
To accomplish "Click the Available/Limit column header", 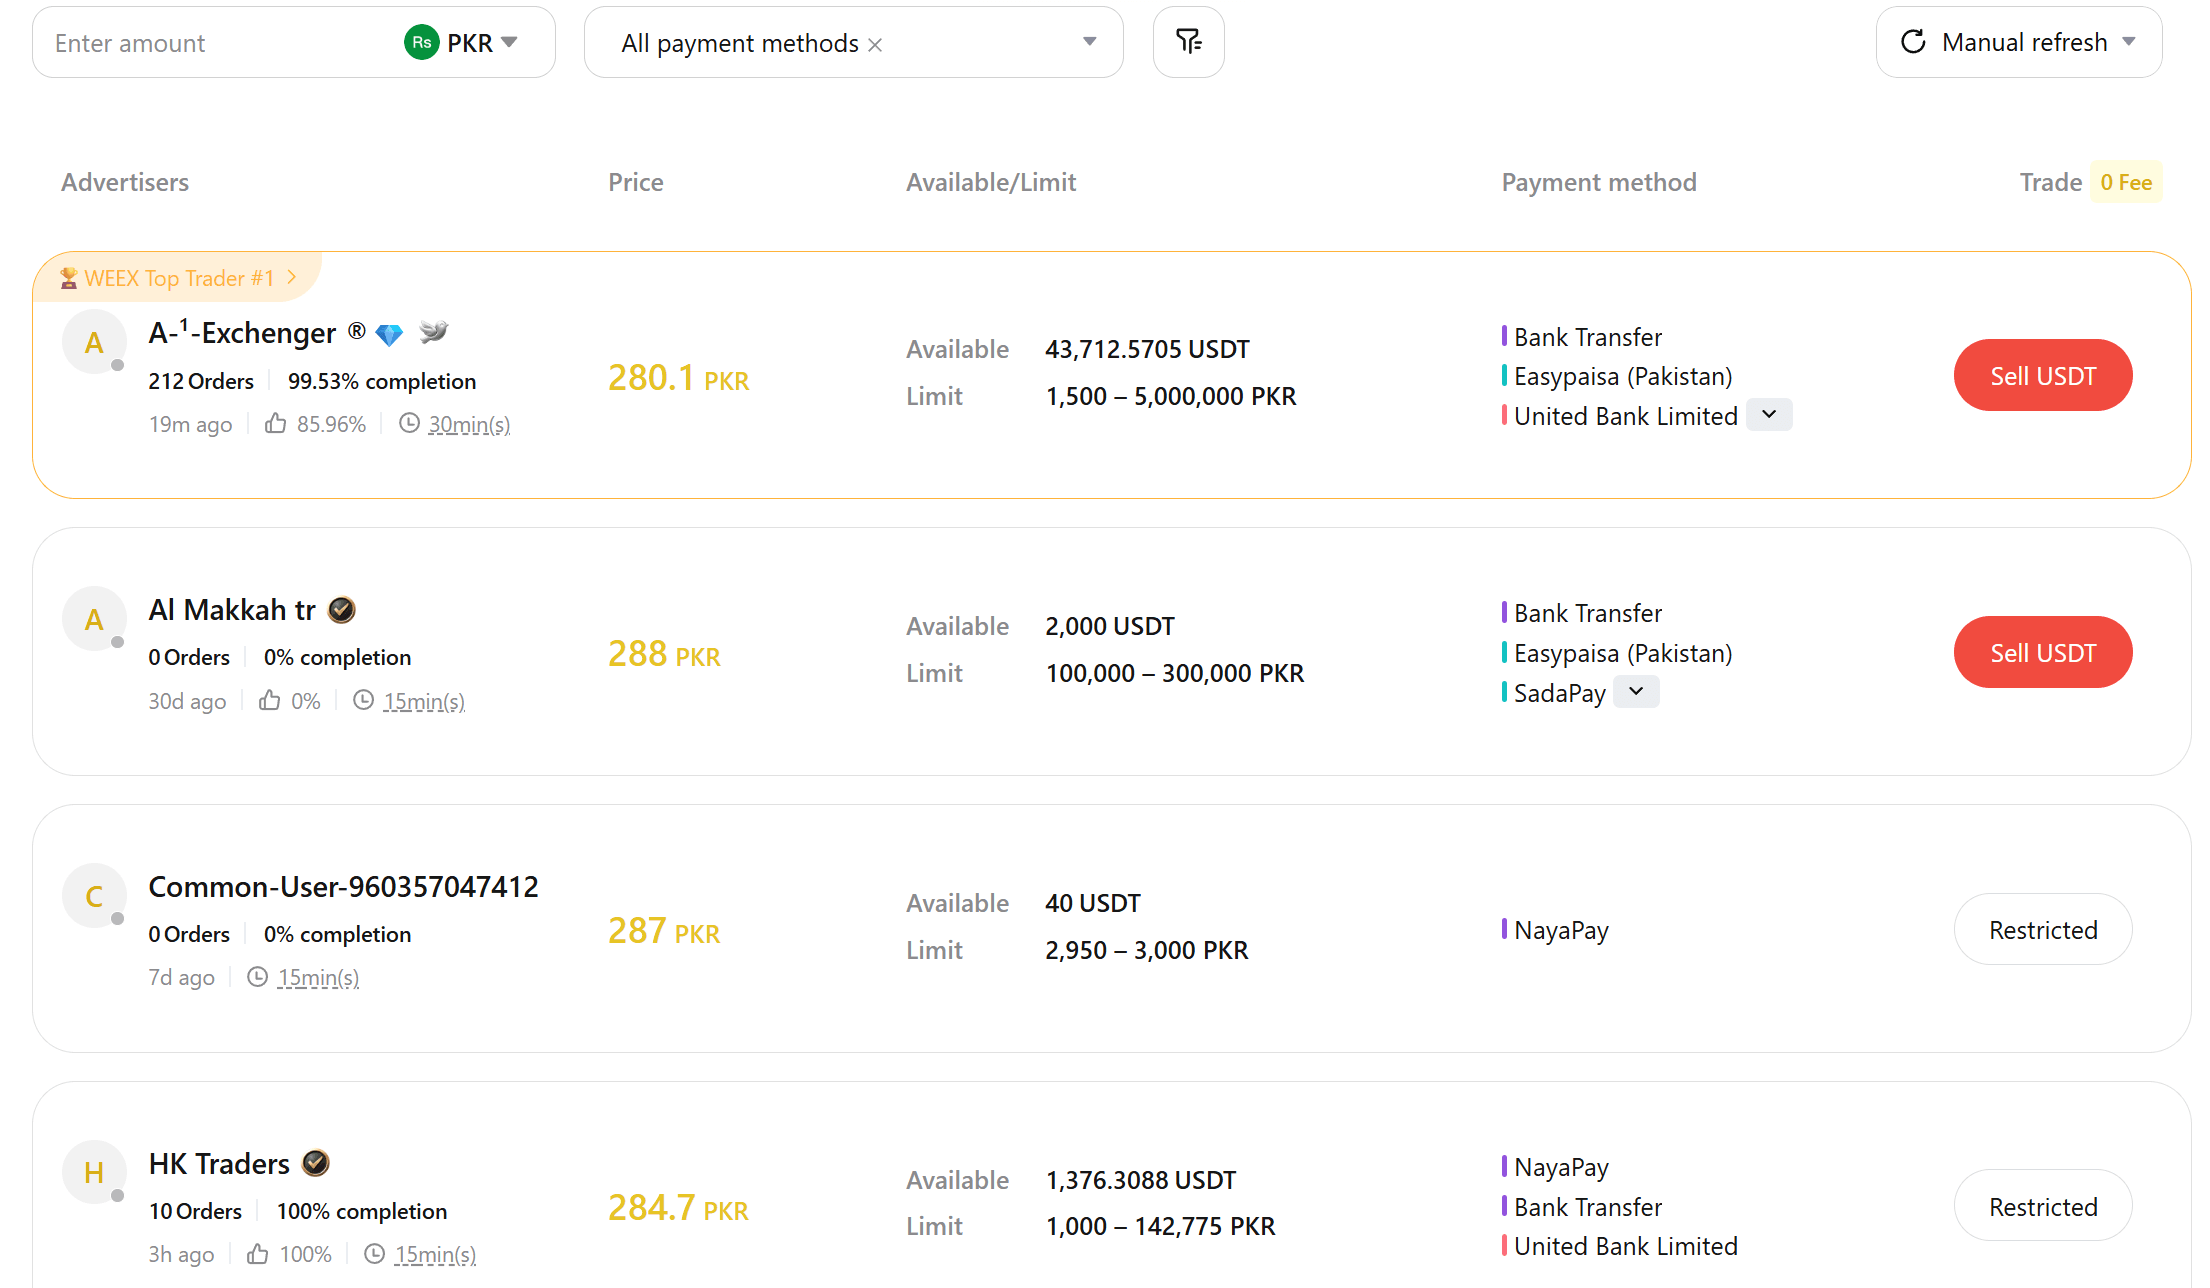I will click(x=991, y=182).
